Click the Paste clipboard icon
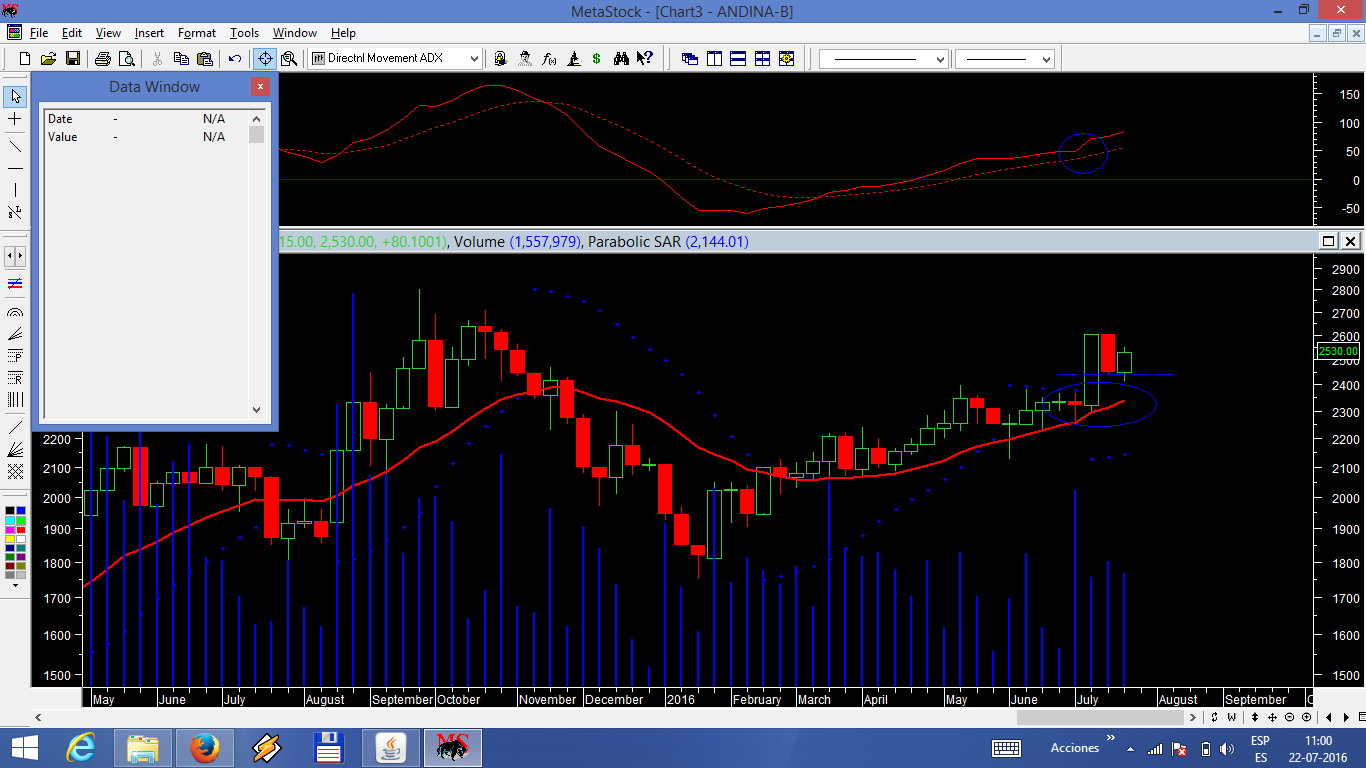The width and height of the screenshot is (1366, 768). click(x=205, y=58)
